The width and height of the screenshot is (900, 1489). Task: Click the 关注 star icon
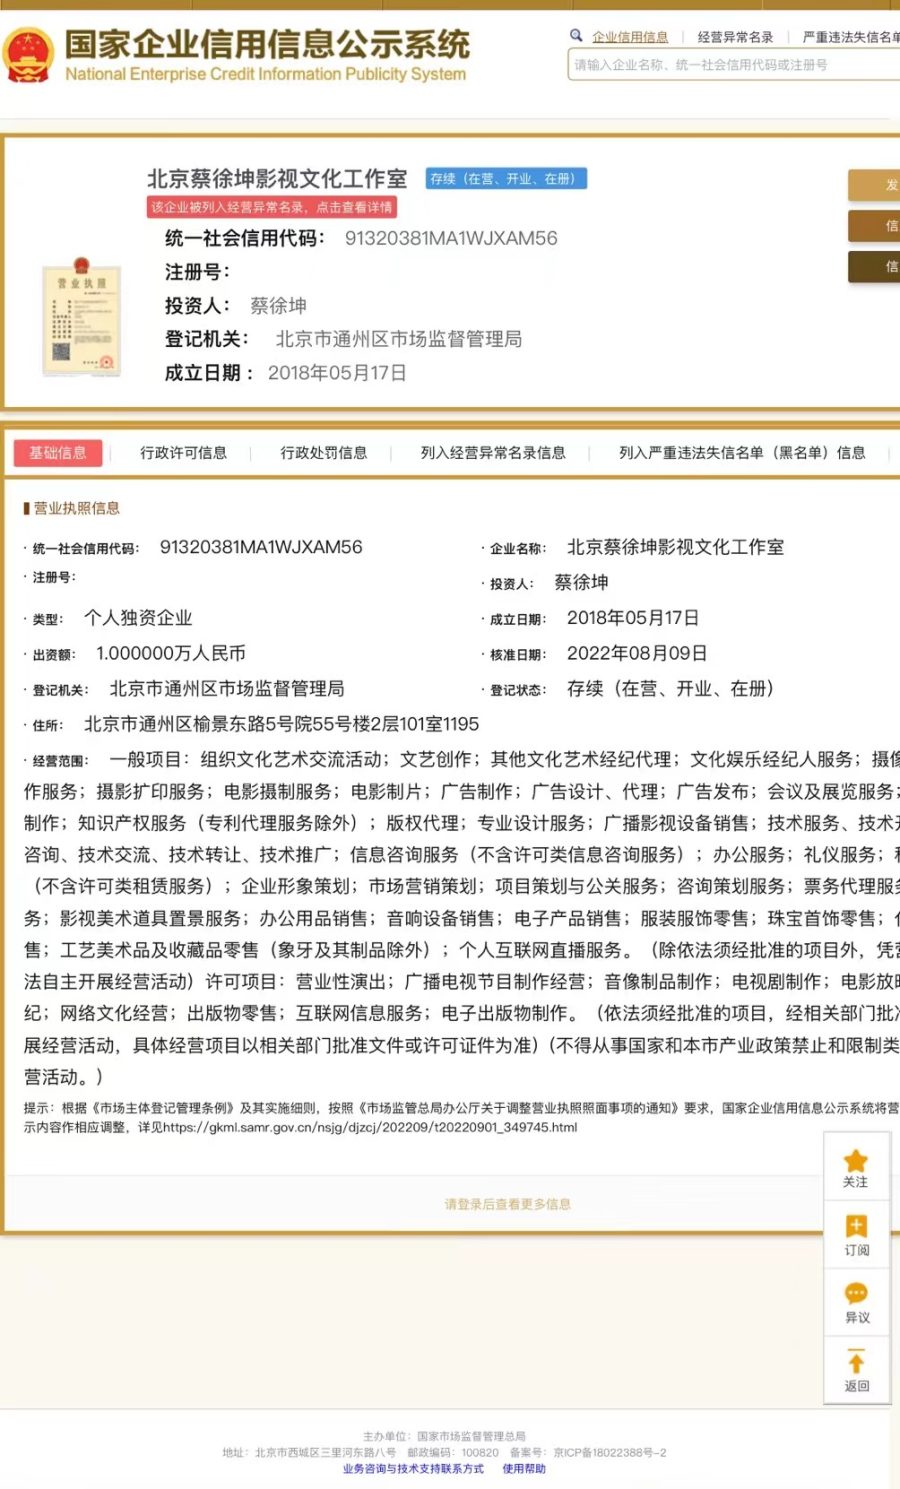point(856,1162)
